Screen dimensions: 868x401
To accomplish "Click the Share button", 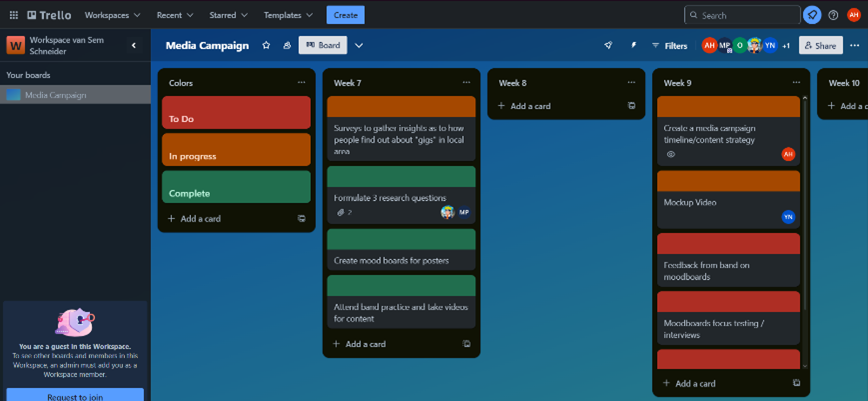I will tap(820, 45).
